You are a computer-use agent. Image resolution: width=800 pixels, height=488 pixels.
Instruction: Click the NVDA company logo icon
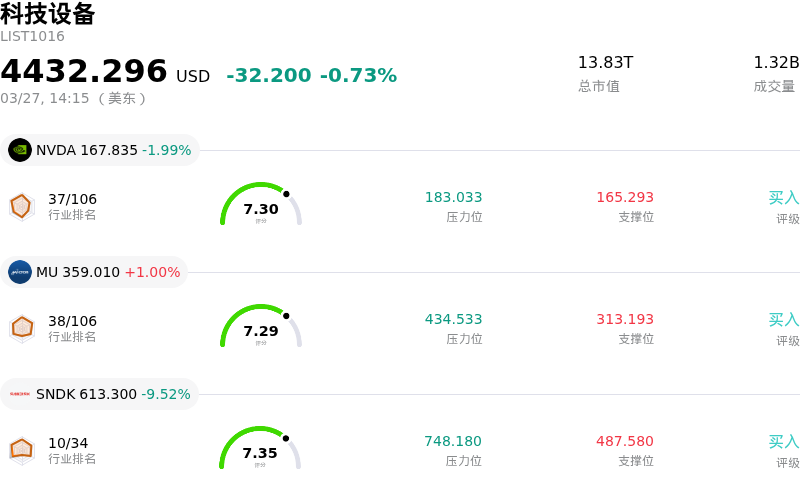point(20,150)
